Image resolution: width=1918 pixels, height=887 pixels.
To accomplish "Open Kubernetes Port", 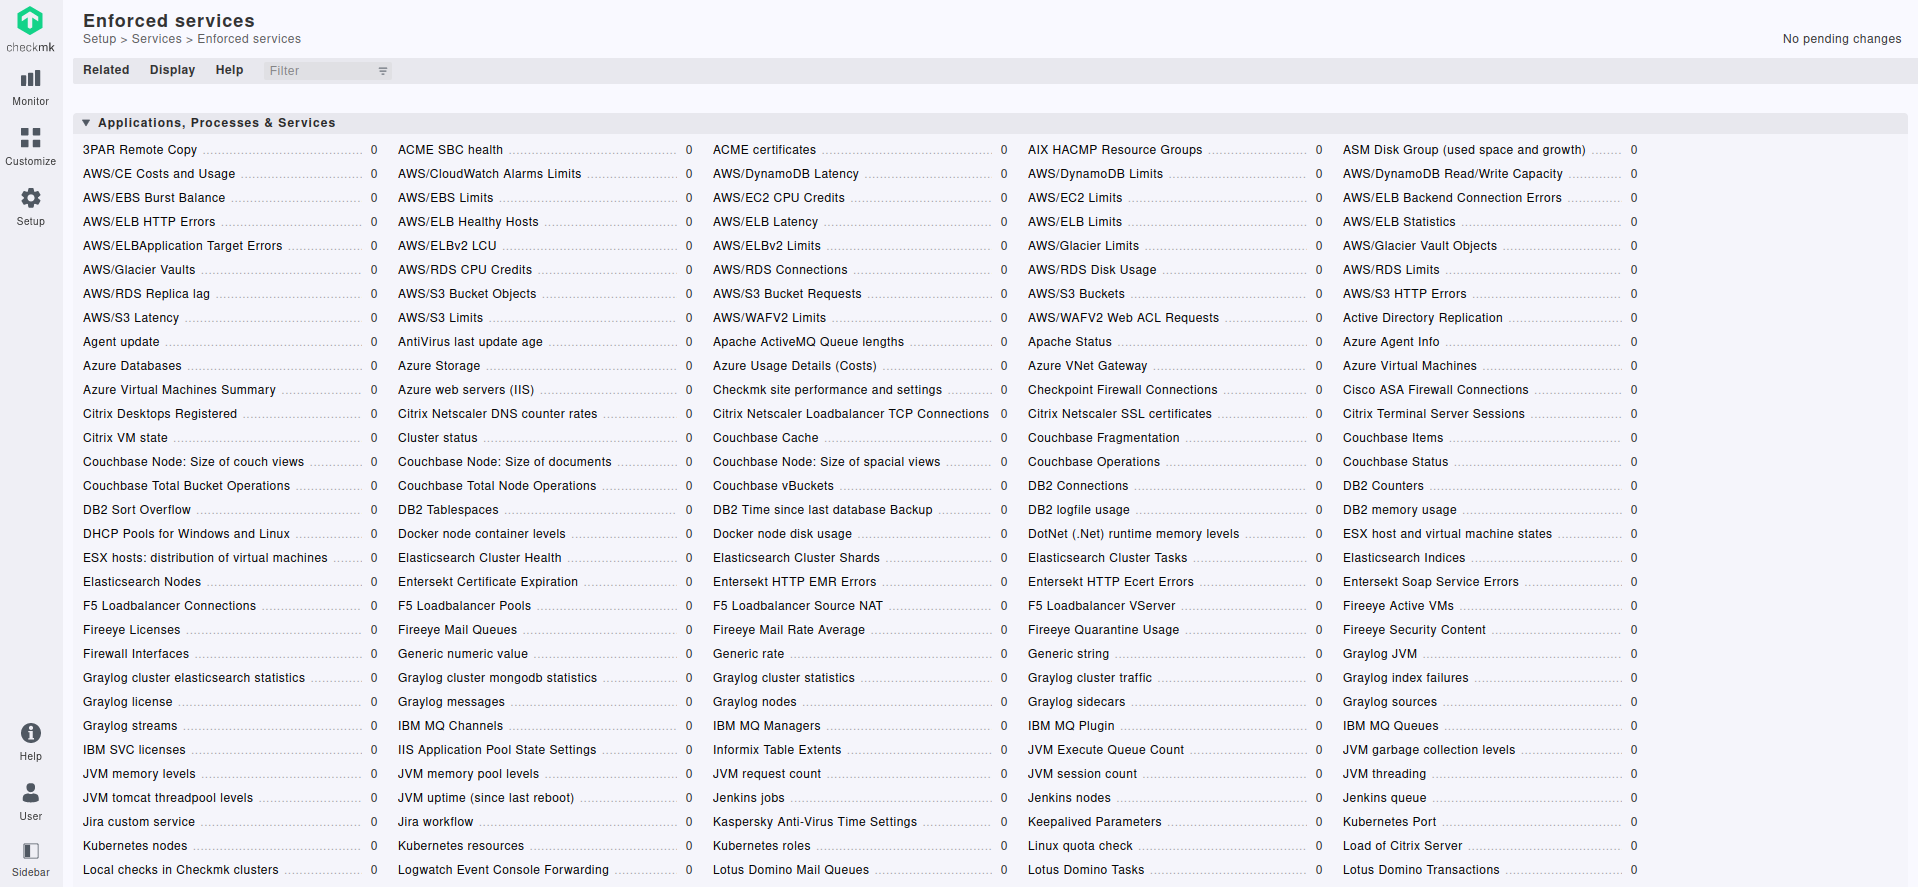I will click(1389, 822).
